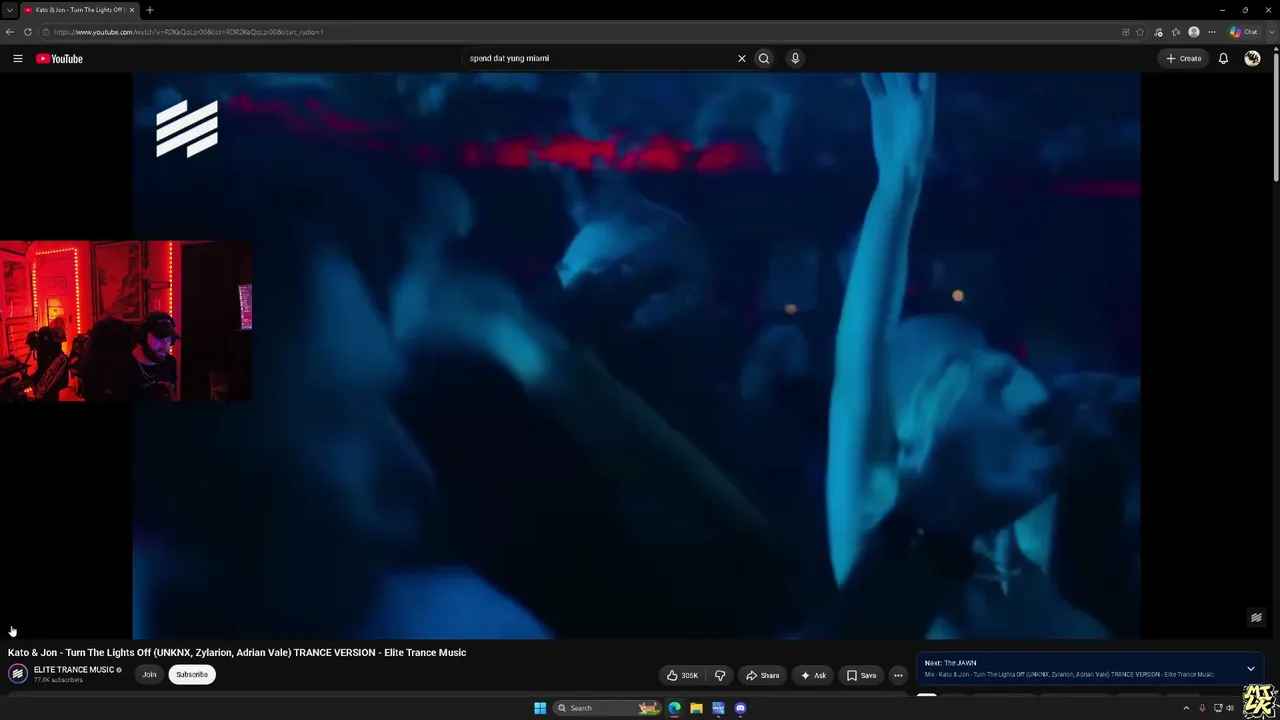Click the Join channel button

coord(149,674)
